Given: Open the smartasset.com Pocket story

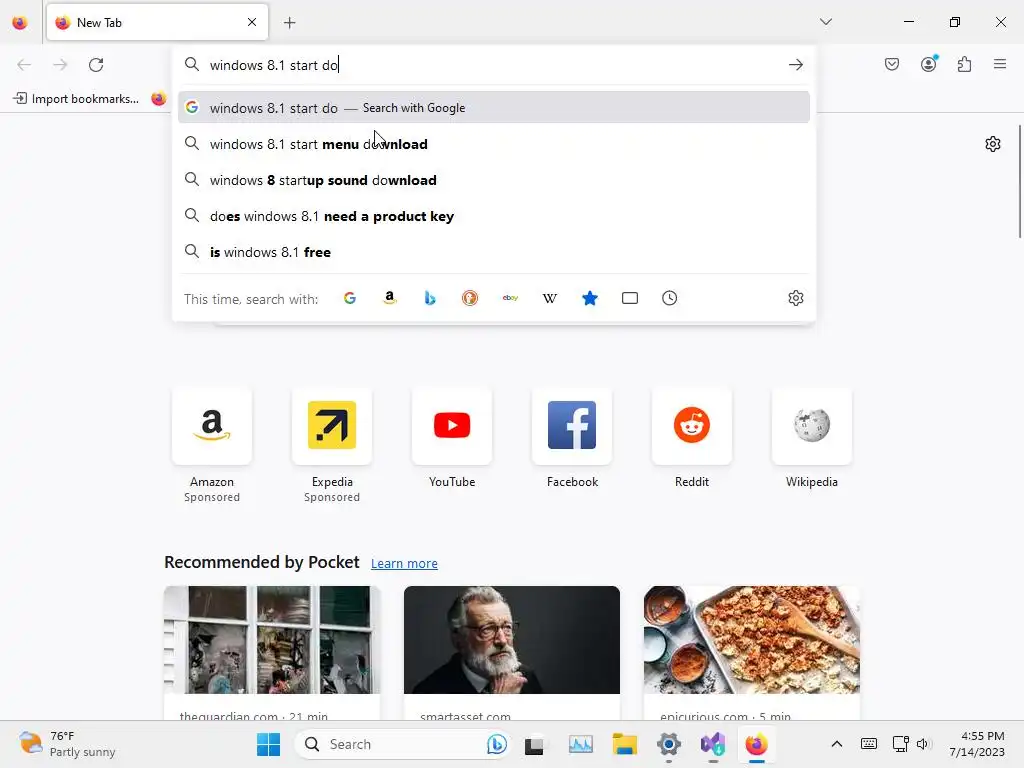Looking at the screenshot, I should pos(512,653).
